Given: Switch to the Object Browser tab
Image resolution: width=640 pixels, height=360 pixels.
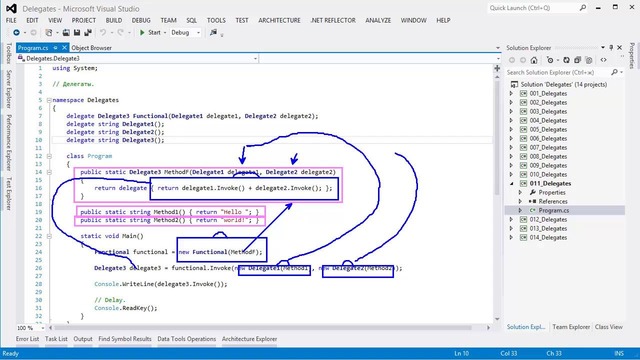Looking at the screenshot, I should click(91, 48).
